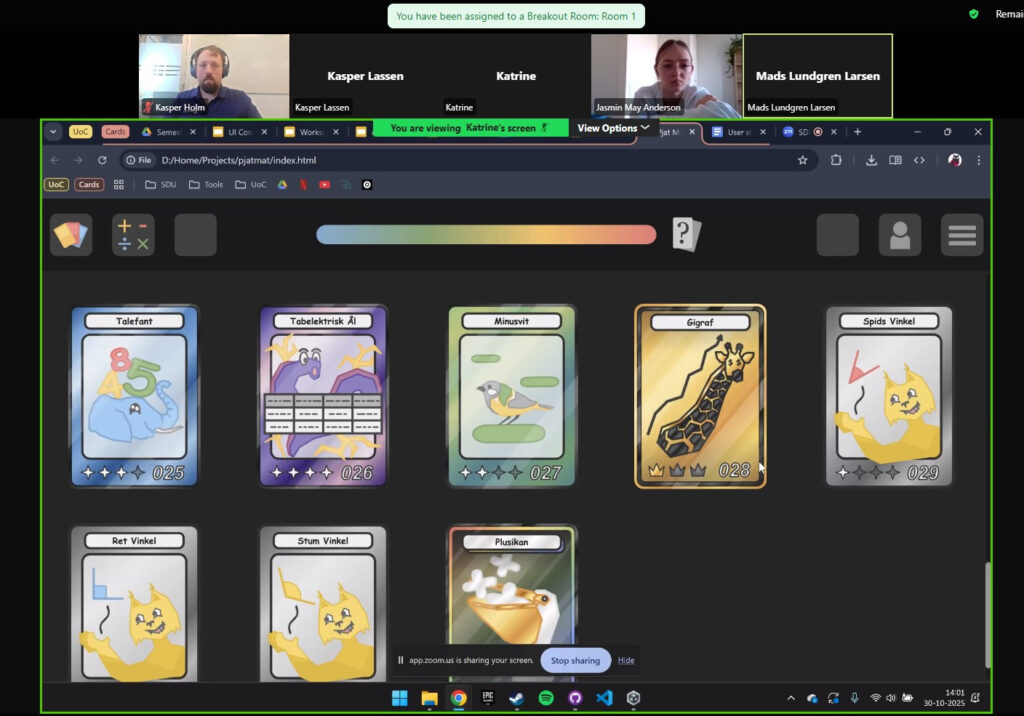The image size is (1024, 716).
Task: Launch Spotify from the taskbar
Action: (x=546, y=698)
